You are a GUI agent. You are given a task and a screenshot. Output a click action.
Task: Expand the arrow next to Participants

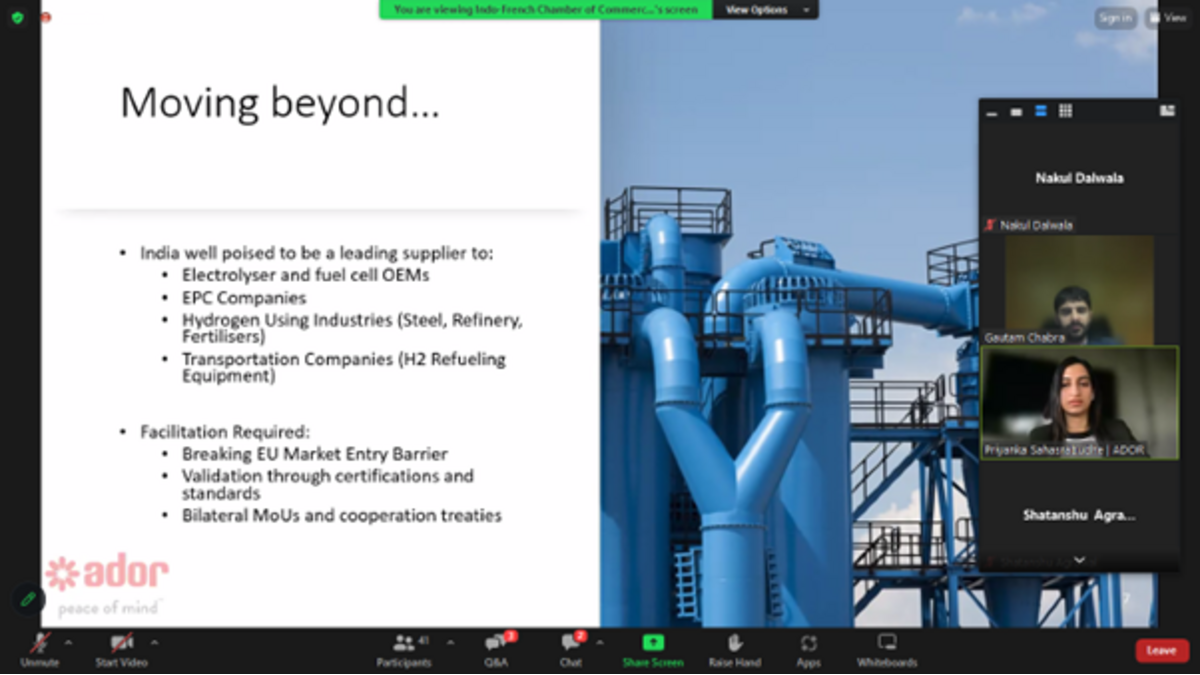click(x=449, y=642)
